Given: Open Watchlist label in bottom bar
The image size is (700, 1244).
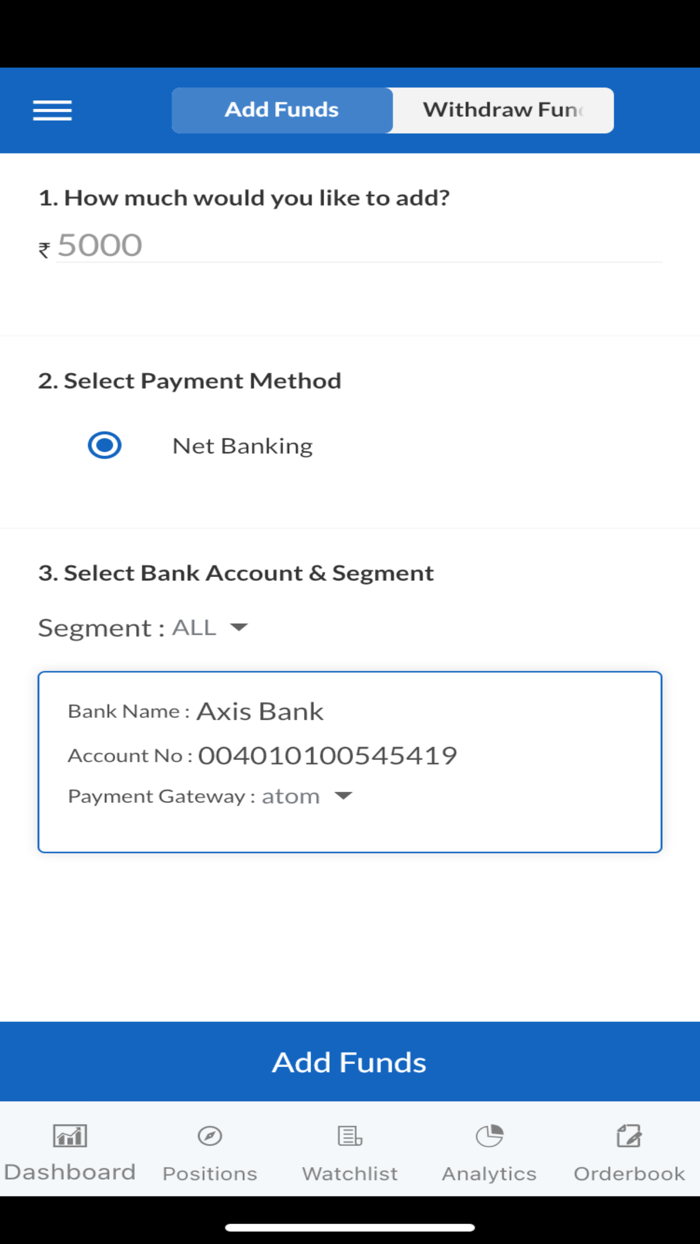Looking at the screenshot, I should [350, 1173].
